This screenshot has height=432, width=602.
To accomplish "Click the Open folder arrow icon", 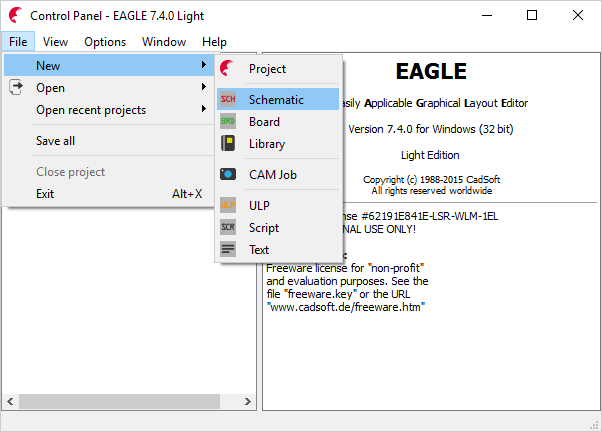I will click(x=16, y=88).
